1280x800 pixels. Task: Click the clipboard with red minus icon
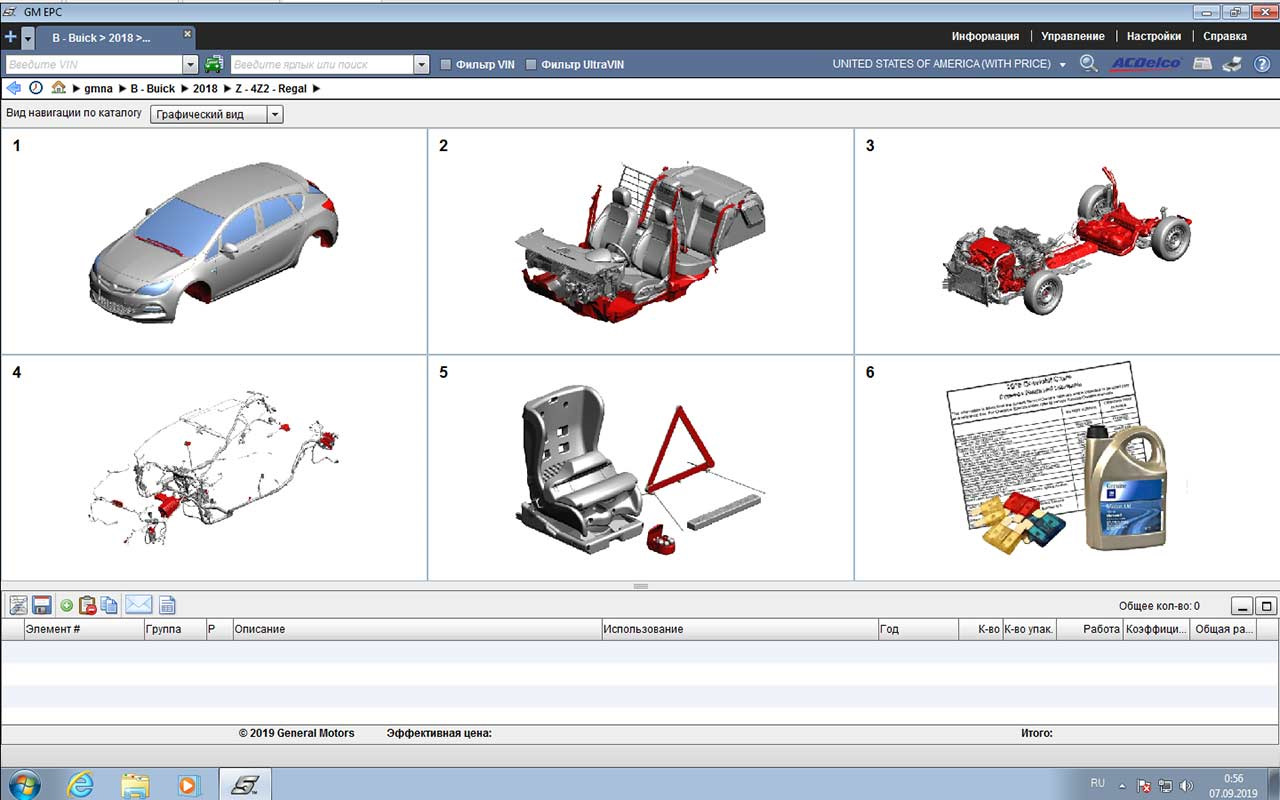tap(87, 605)
